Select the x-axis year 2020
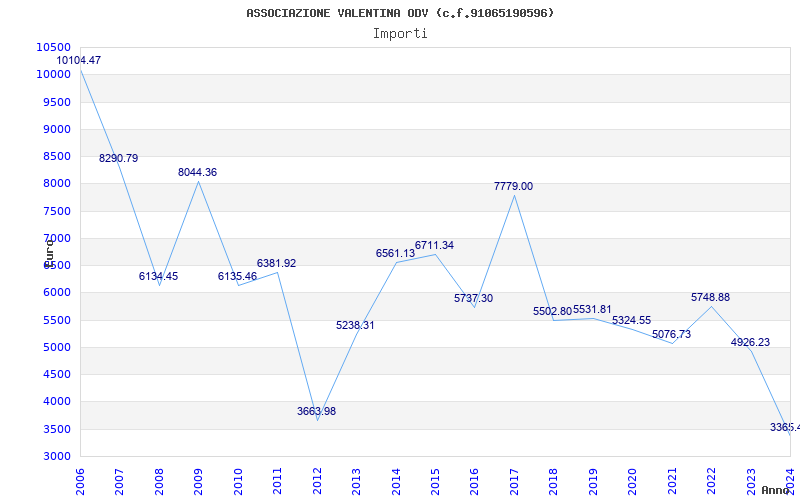The image size is (800, 500). (633, 481)
